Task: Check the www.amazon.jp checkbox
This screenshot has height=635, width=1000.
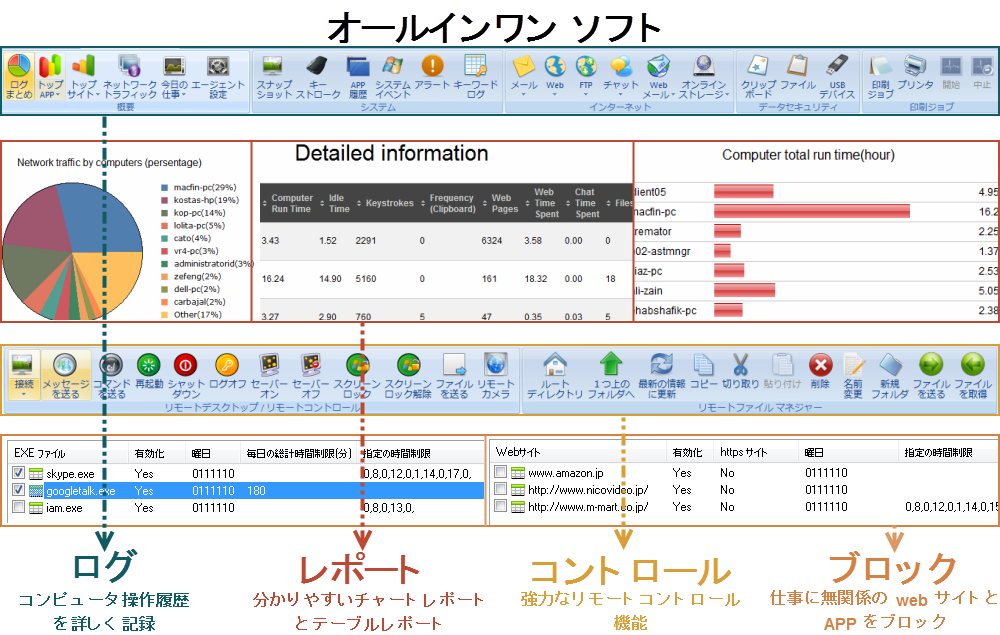Action: pos(500,473)
